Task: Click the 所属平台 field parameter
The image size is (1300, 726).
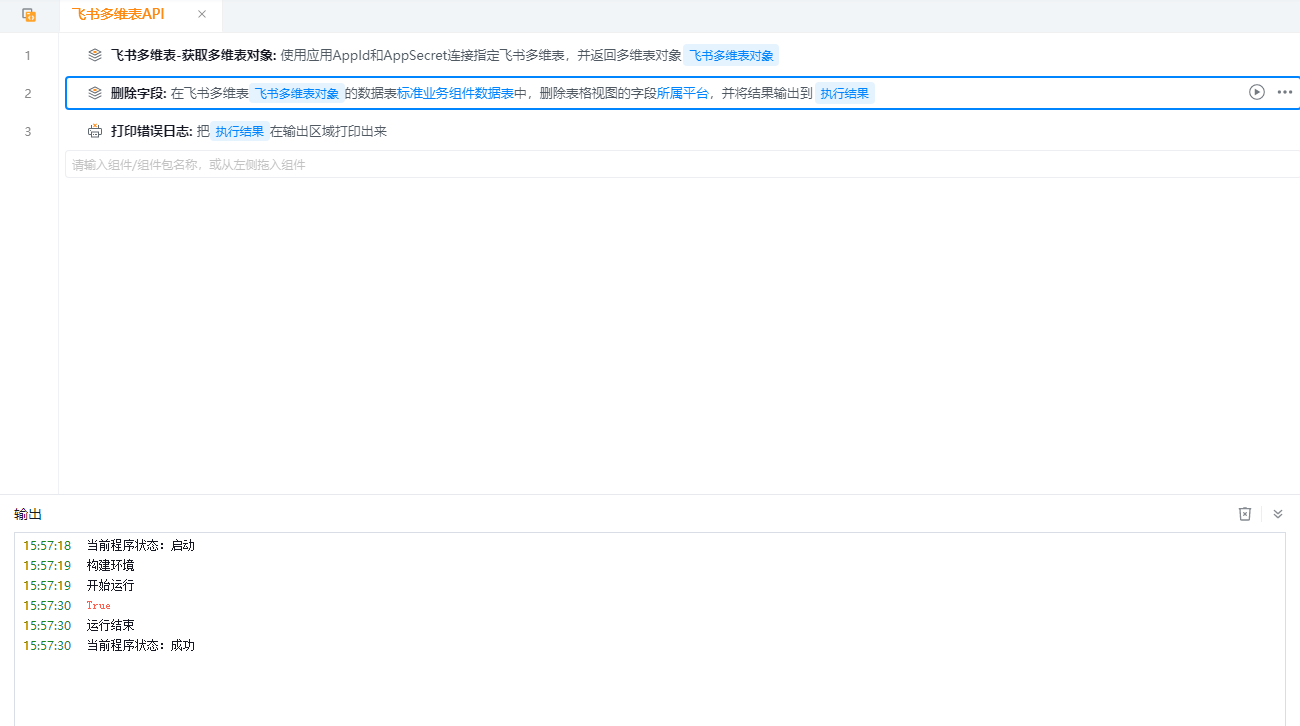Action: pos(683,93)
